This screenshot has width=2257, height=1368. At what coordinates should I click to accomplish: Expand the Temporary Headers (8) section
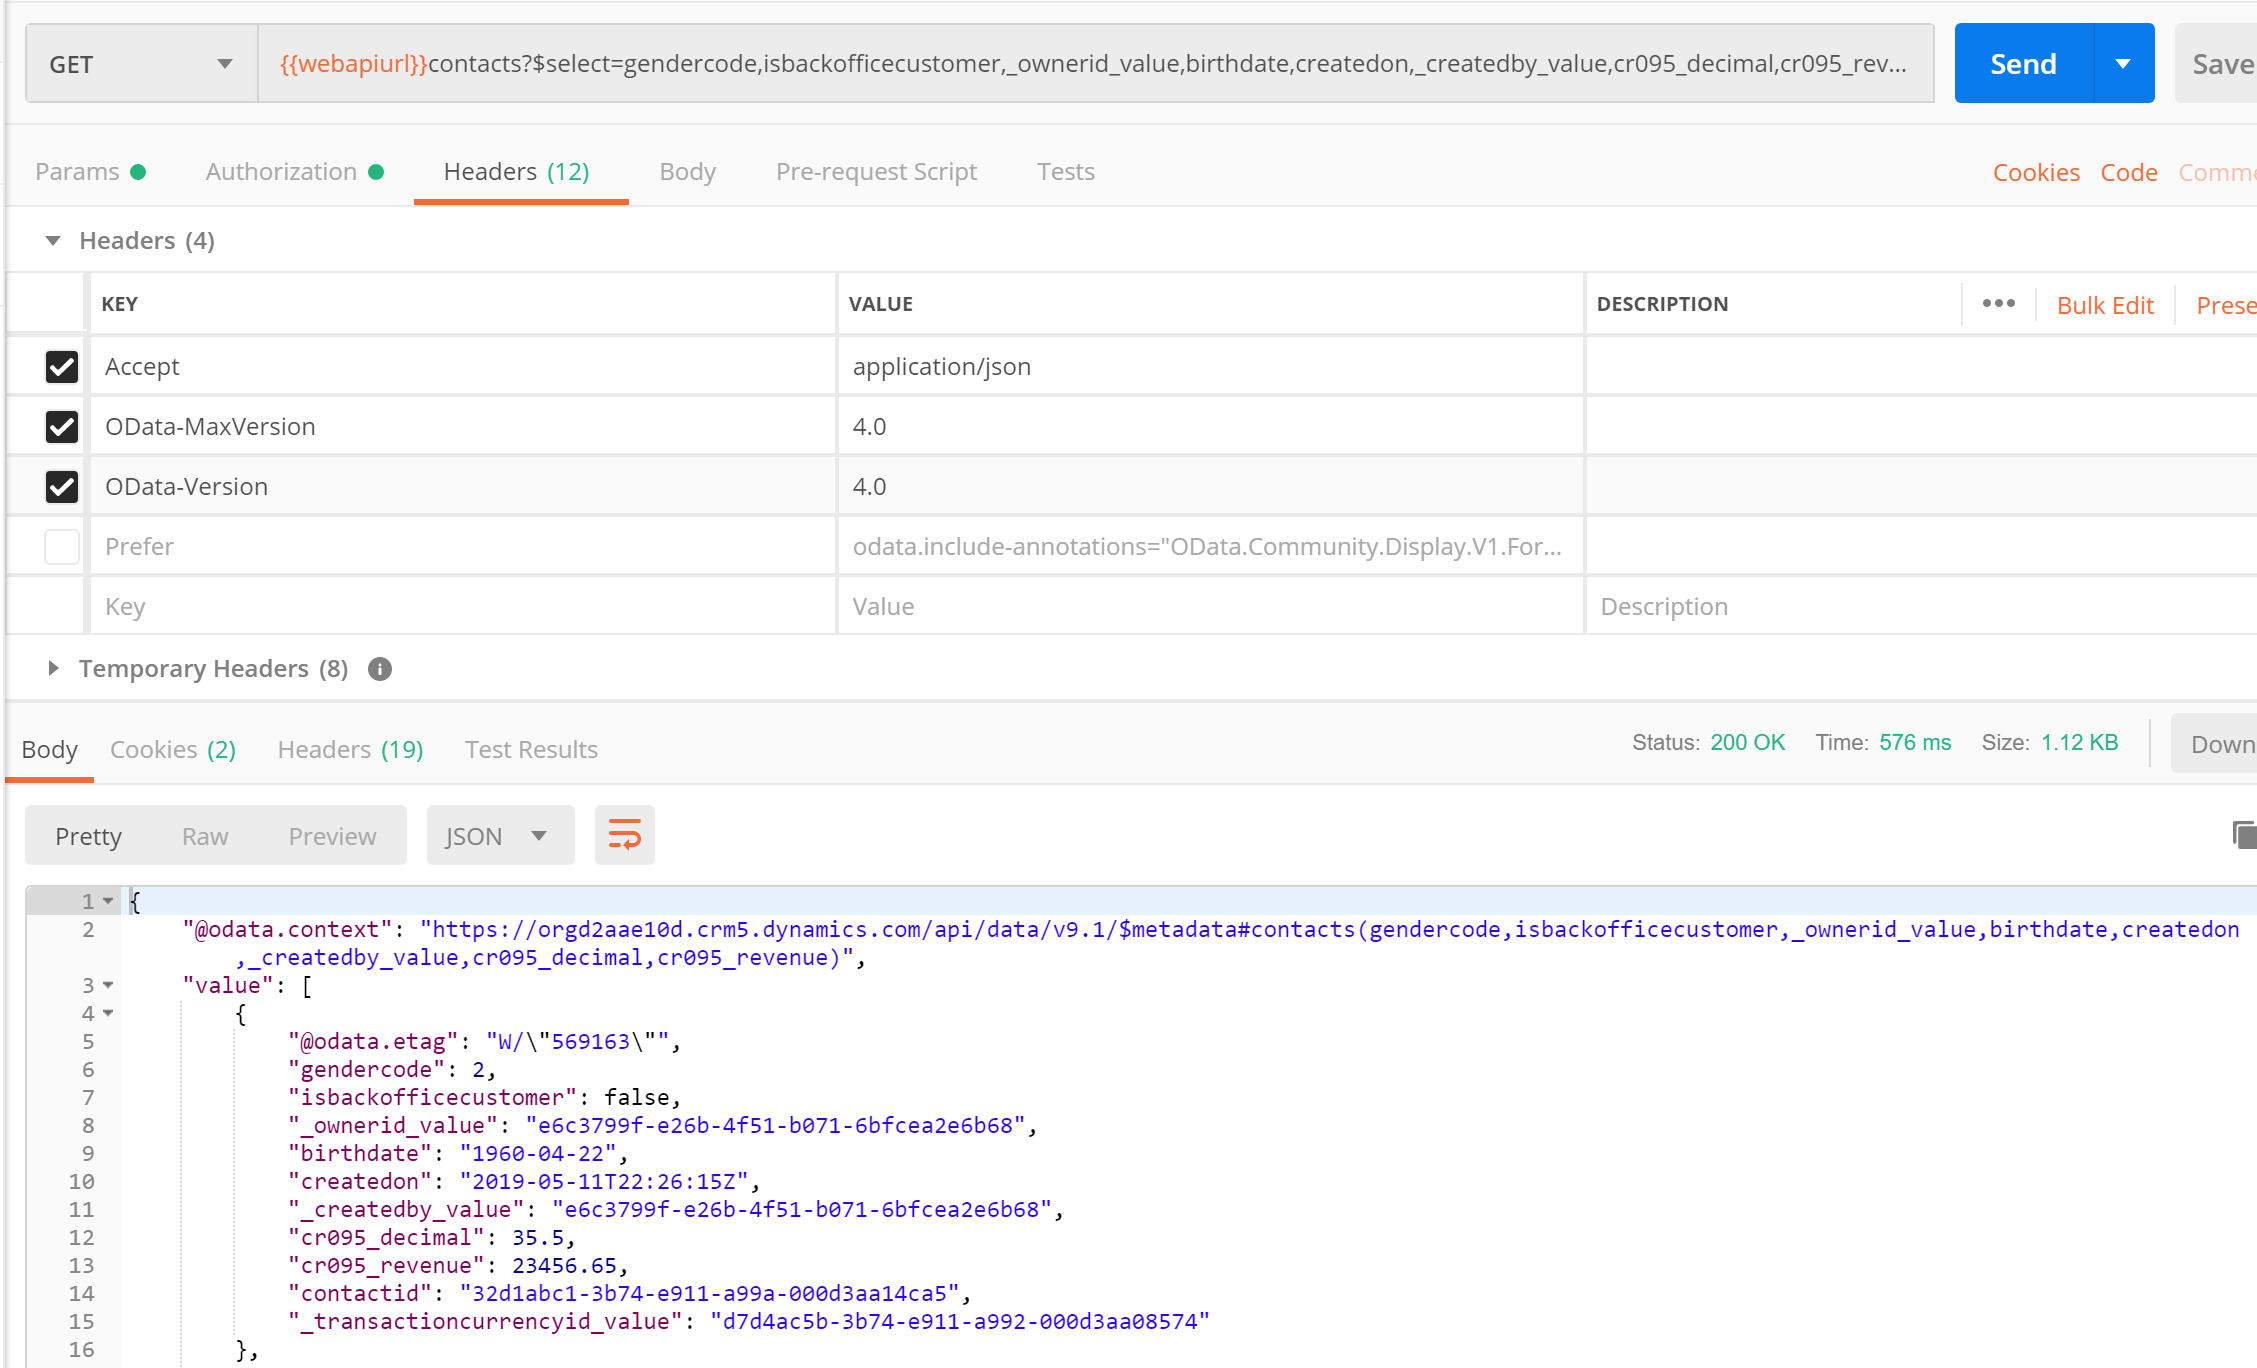click(x=53, y=669)
